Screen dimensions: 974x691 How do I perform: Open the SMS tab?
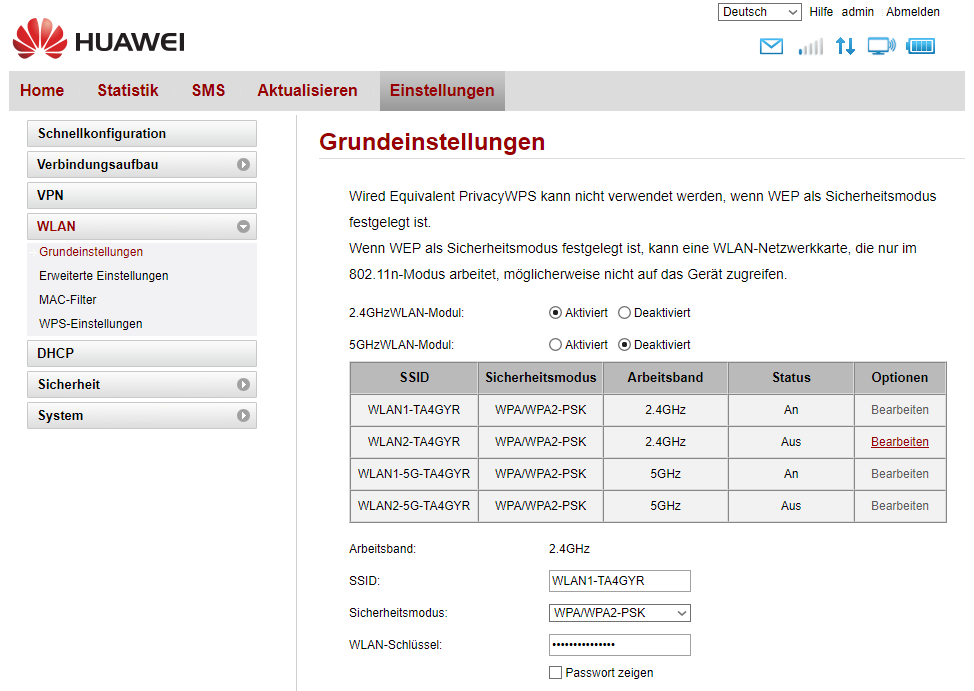[x=208, y=91]
